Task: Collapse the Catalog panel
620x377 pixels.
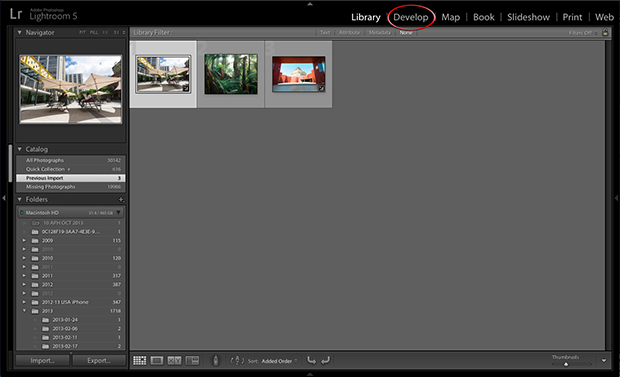Action: (x=19, y=149)
